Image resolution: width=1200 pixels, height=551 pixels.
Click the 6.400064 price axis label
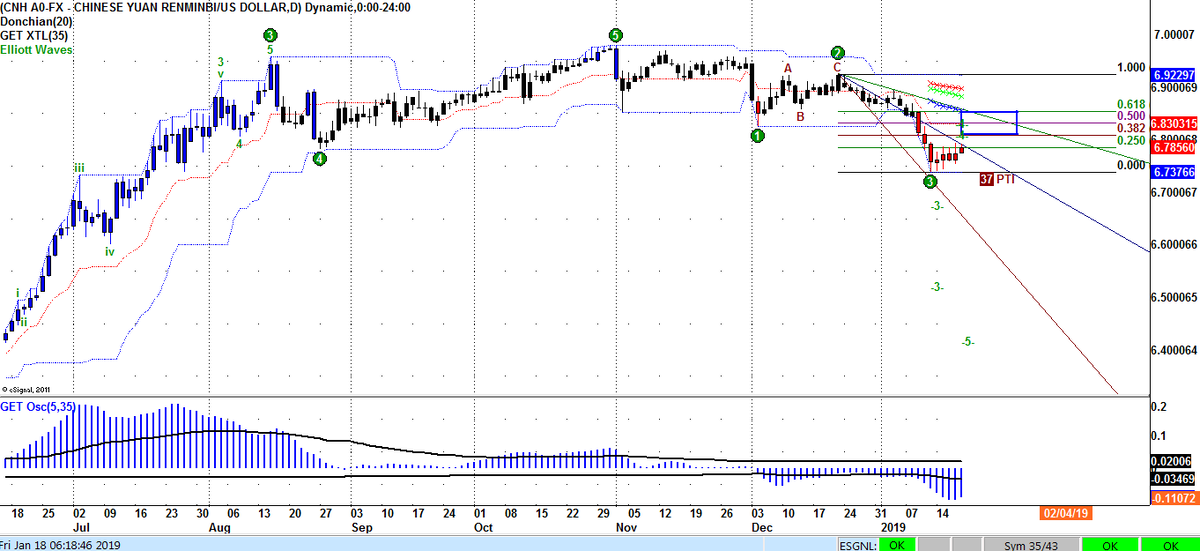1172,350
